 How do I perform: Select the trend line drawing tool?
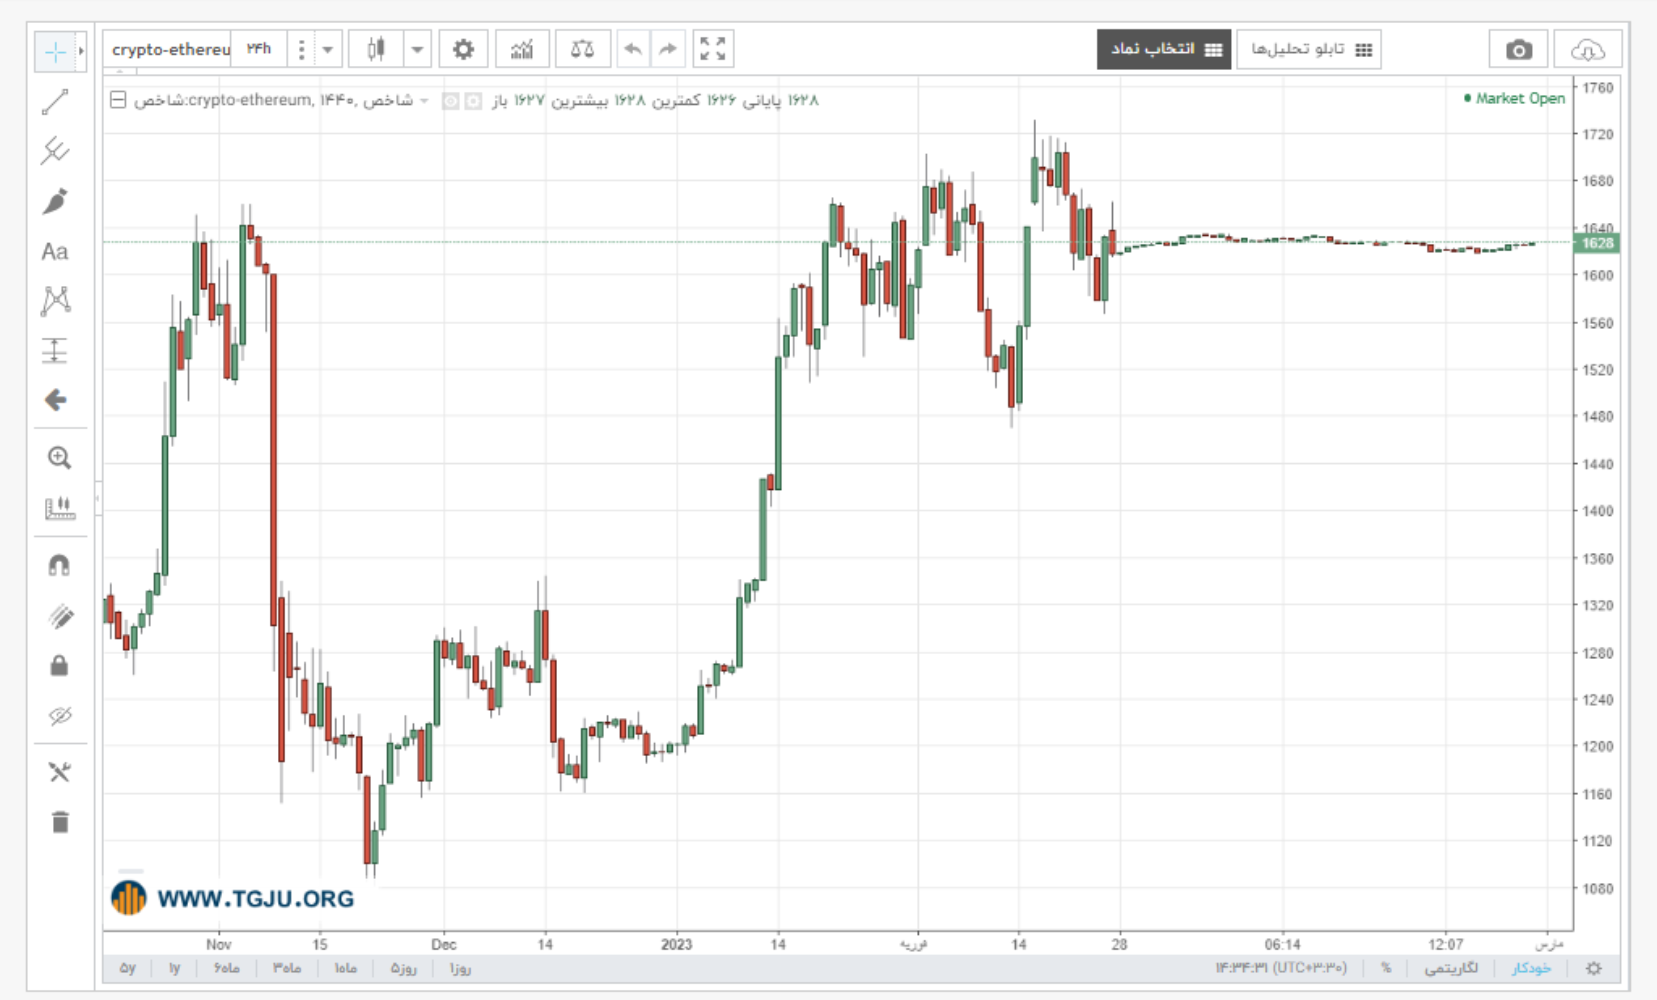click(55, 101)
